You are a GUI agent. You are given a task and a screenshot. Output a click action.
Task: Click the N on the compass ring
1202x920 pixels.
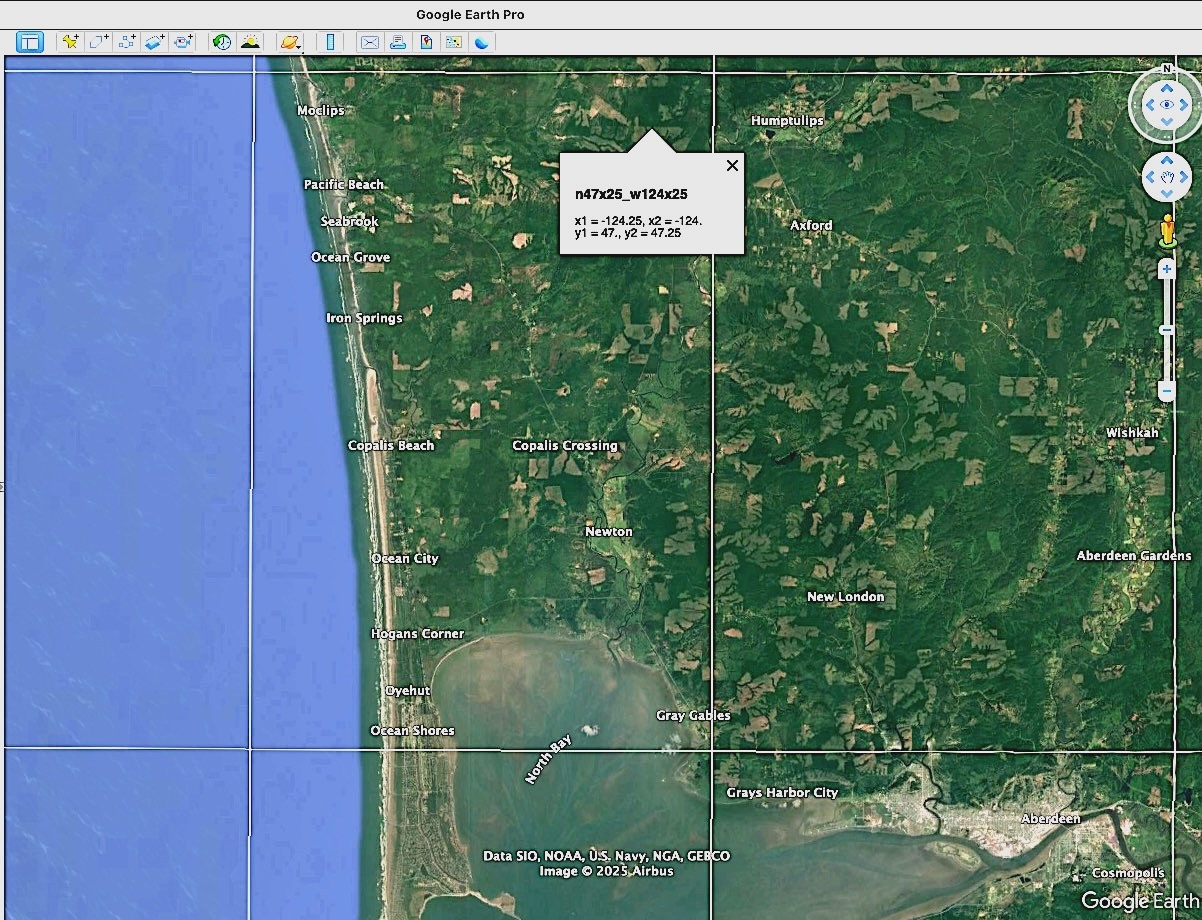1166,69
